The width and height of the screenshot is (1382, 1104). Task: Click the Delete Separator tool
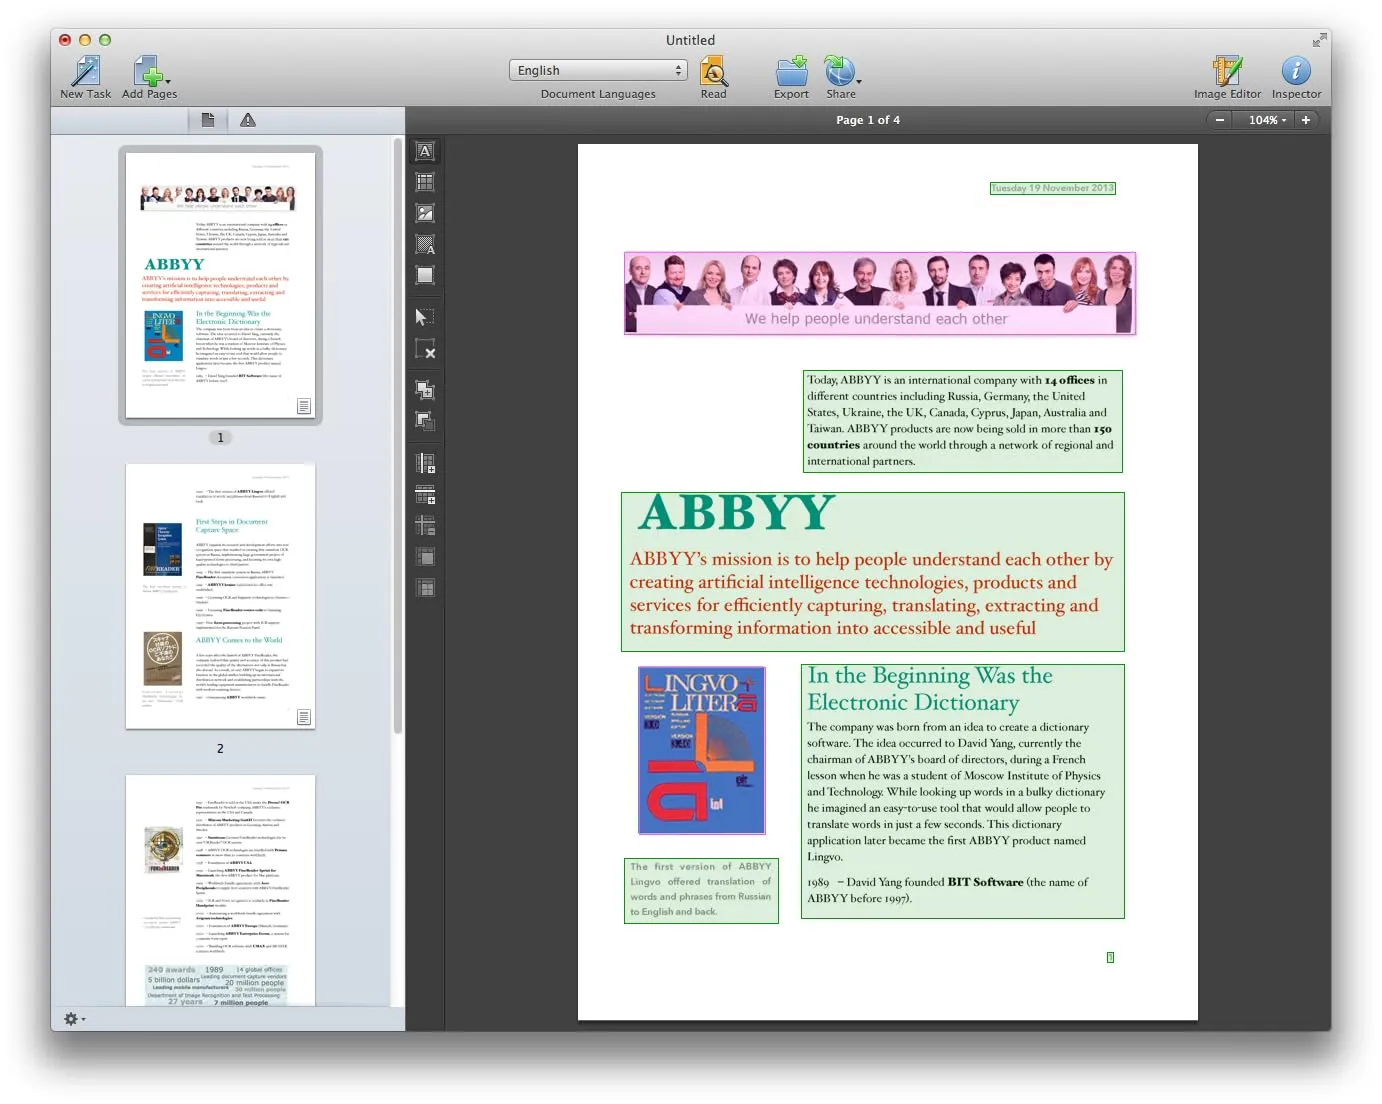(x=425, y=525)
